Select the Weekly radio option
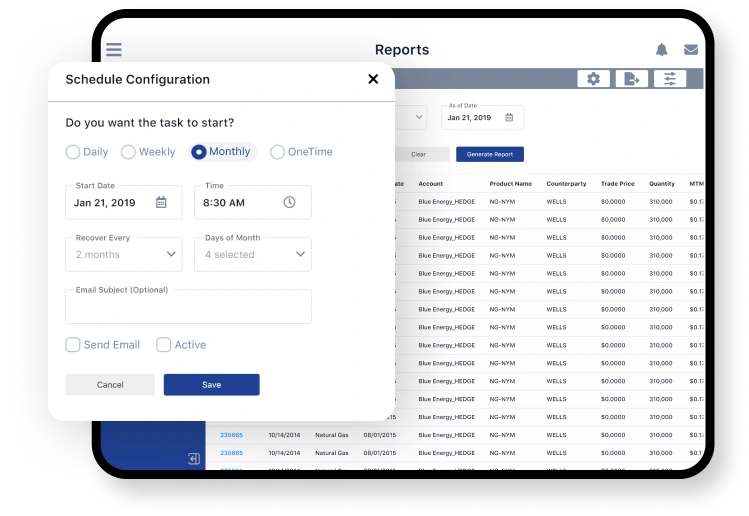 [128, 152]
